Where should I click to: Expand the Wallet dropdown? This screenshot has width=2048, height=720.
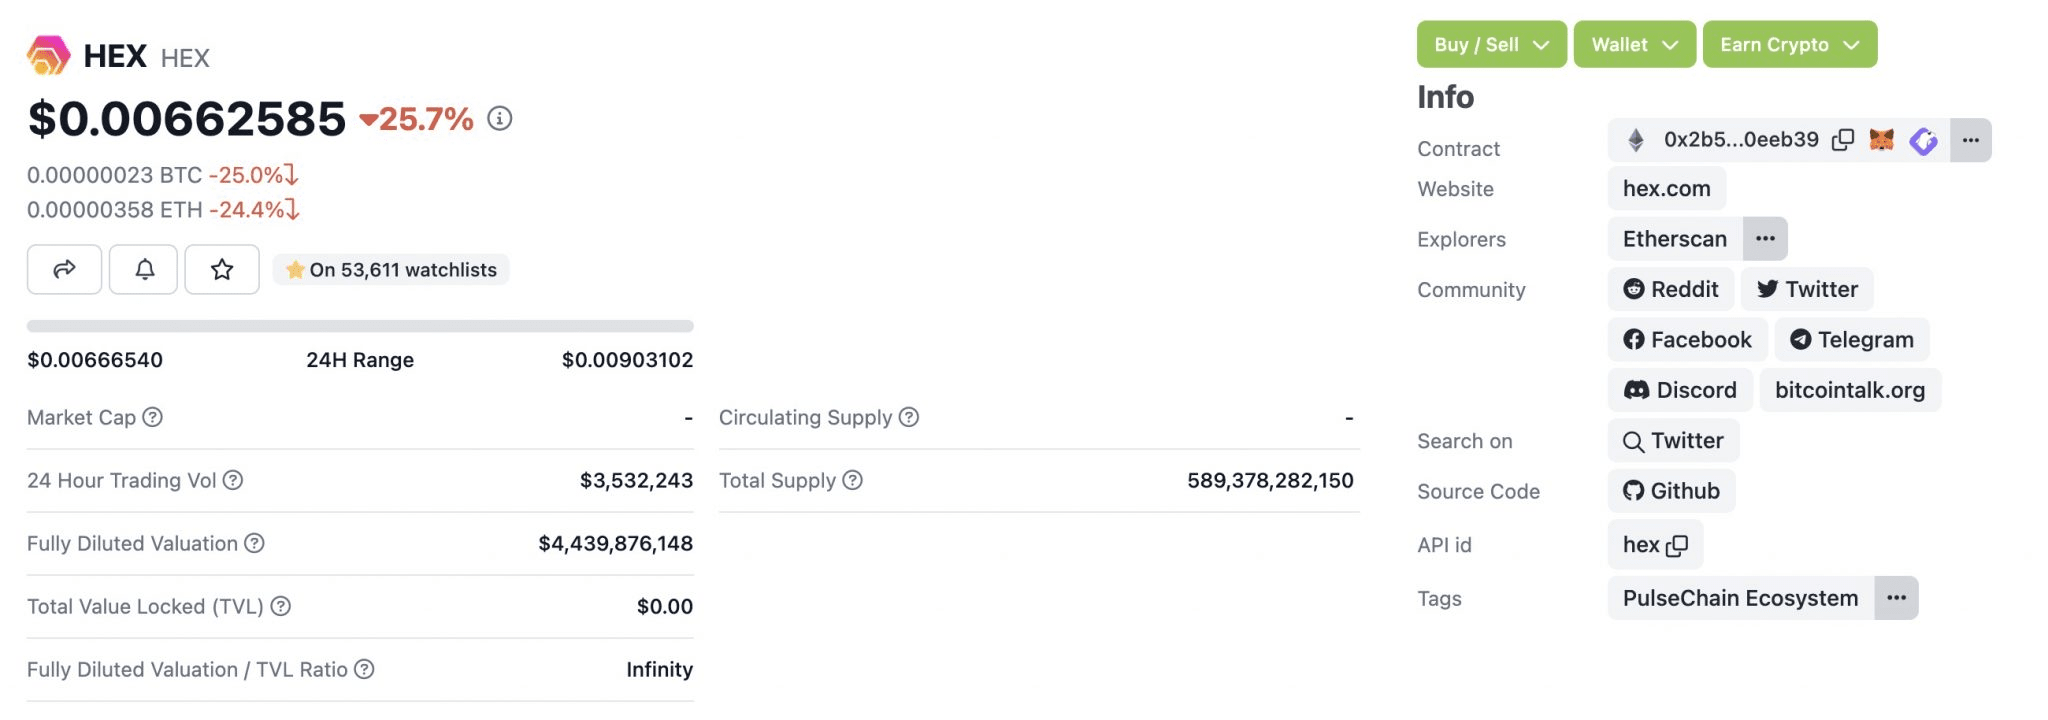[x=1634, y=44]
